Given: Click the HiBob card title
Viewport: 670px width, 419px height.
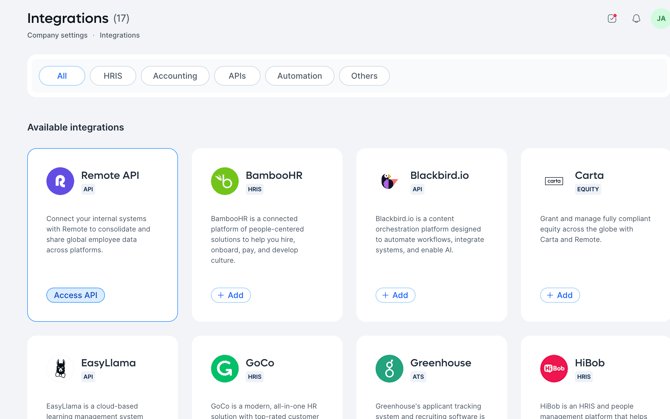Looking at the screenshot, I should pos(590,363).
